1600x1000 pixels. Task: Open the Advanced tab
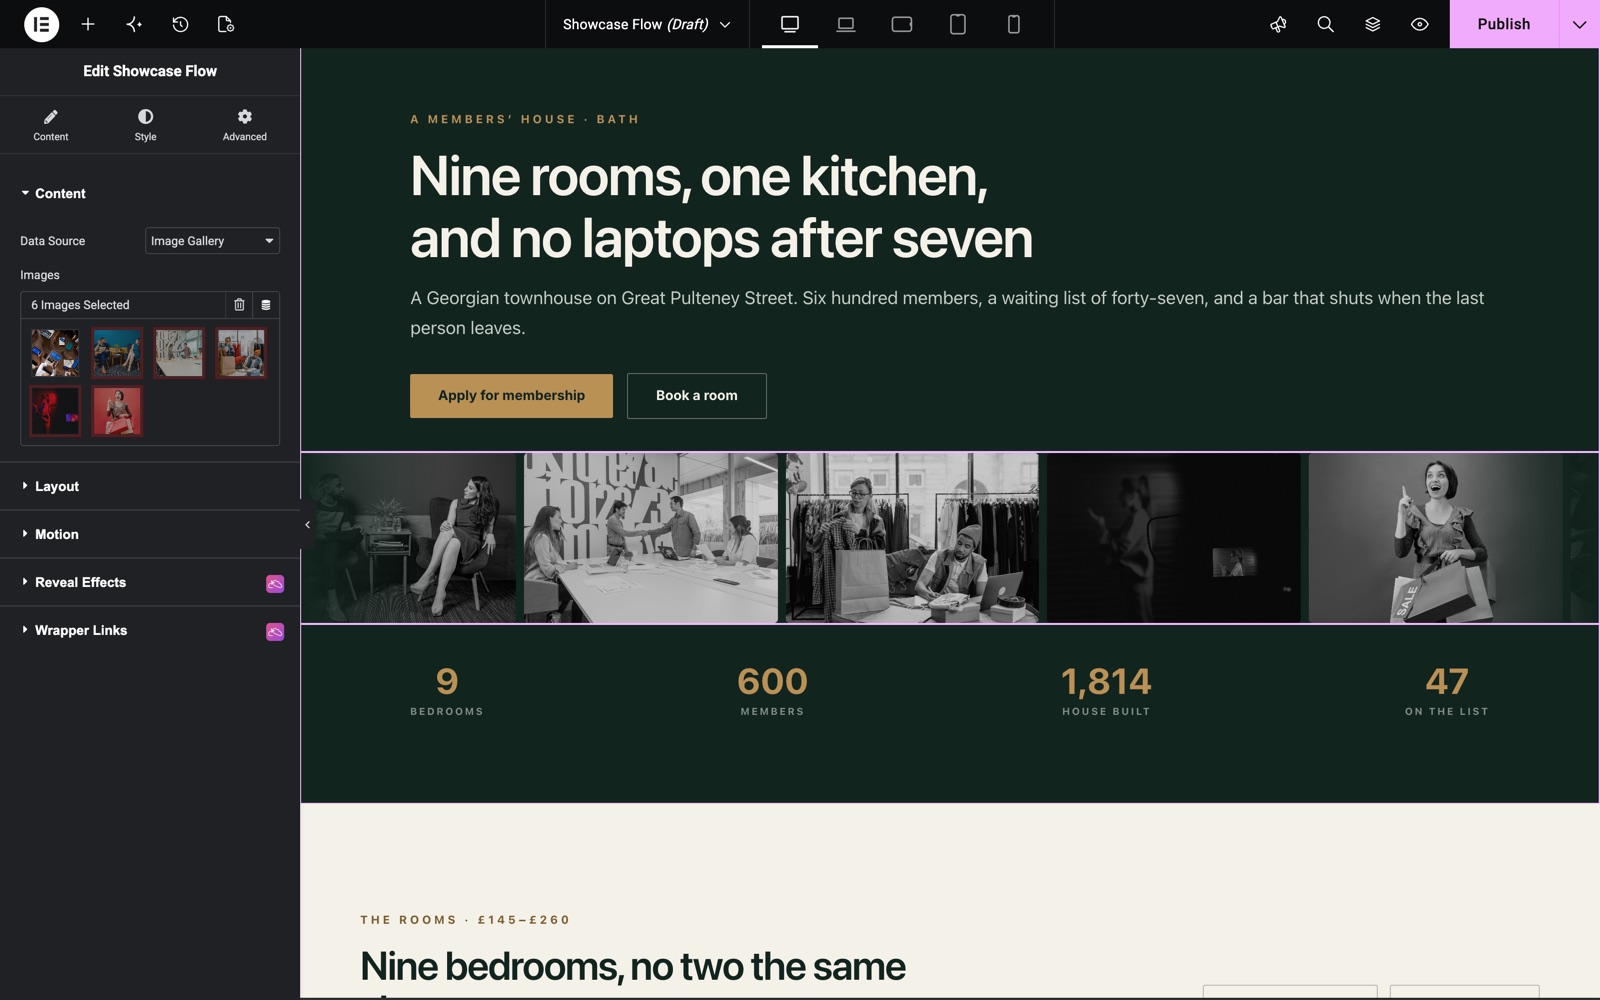click(x=245, y=125)
